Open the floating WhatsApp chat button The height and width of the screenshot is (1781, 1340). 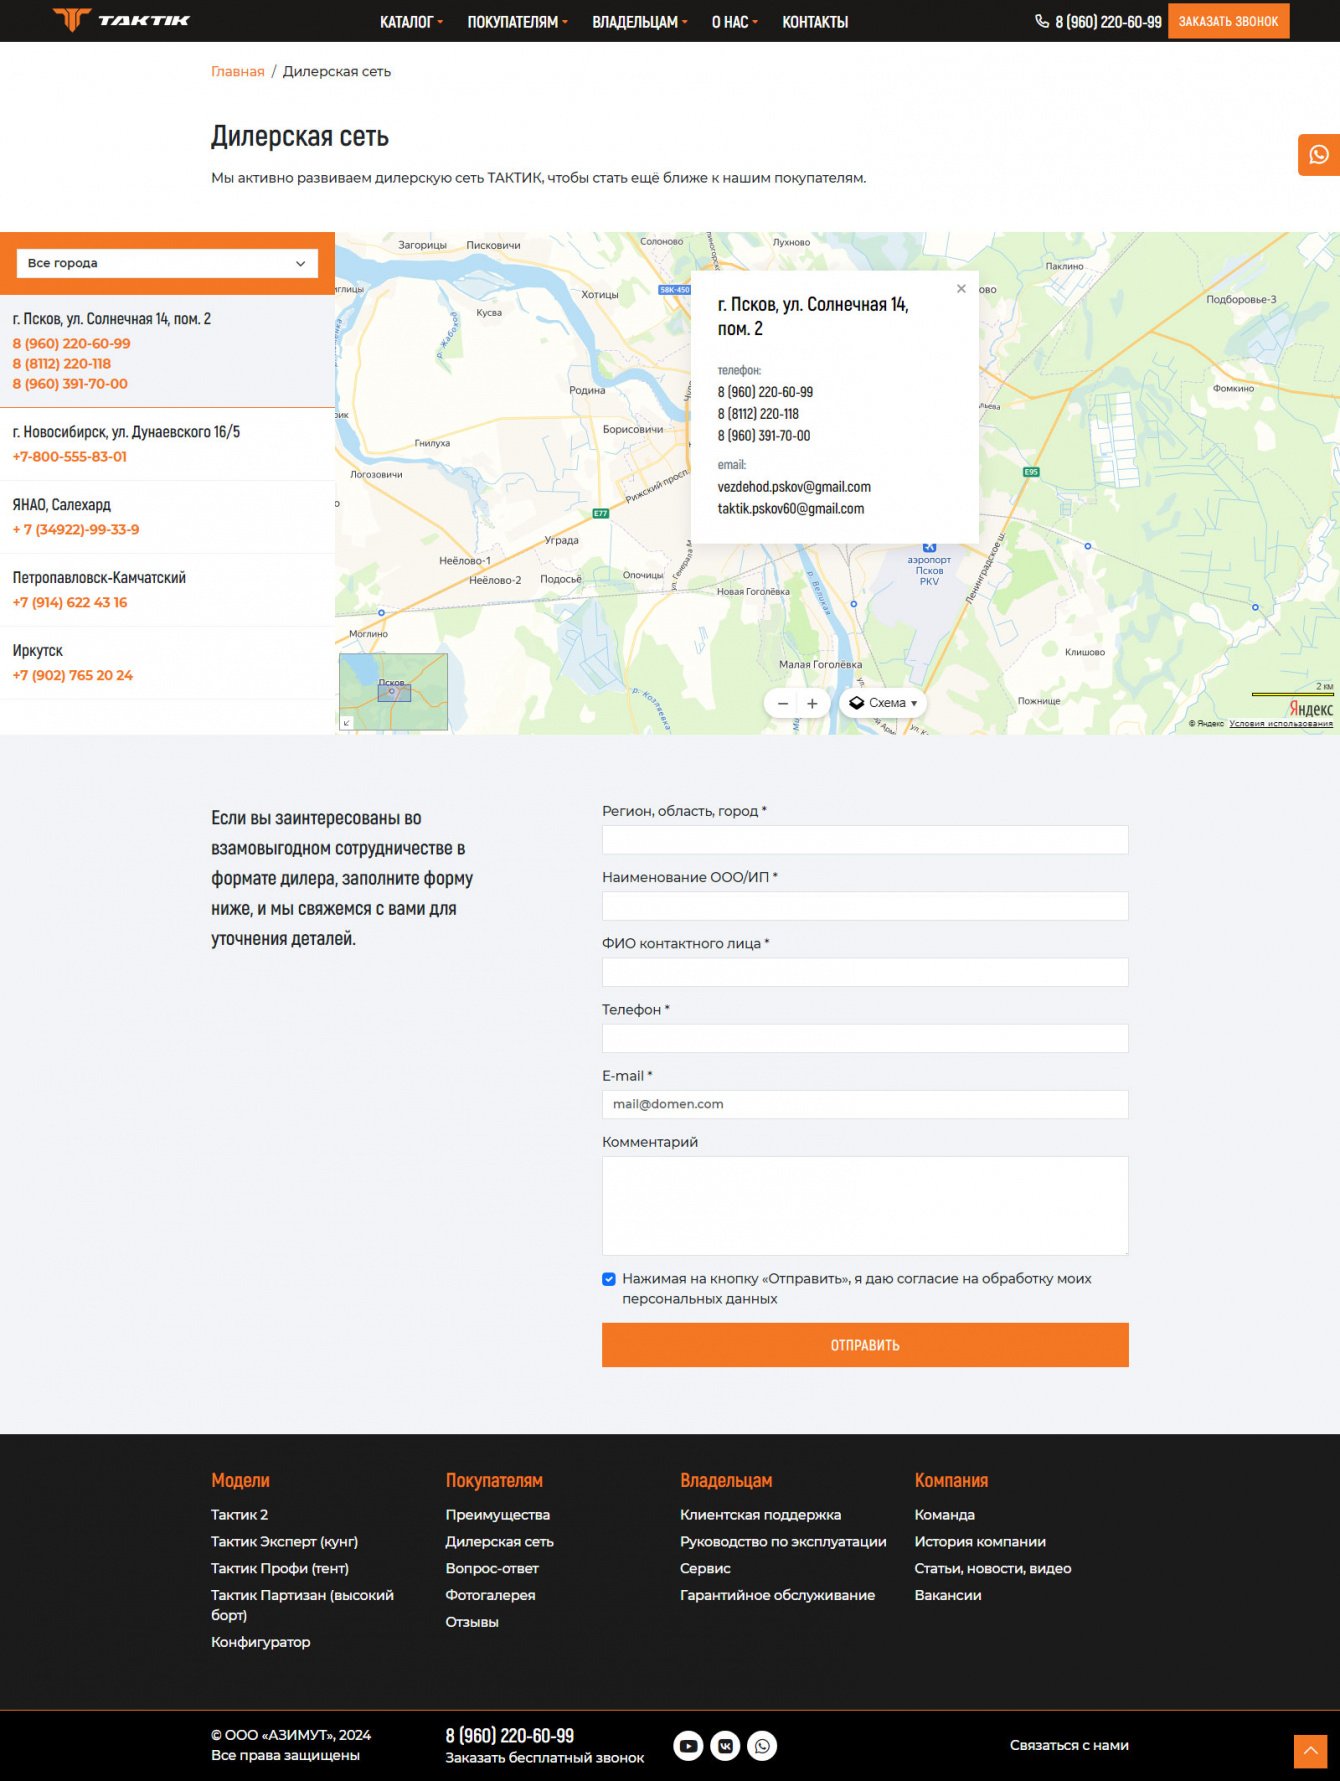click(x=1319, y=155)
